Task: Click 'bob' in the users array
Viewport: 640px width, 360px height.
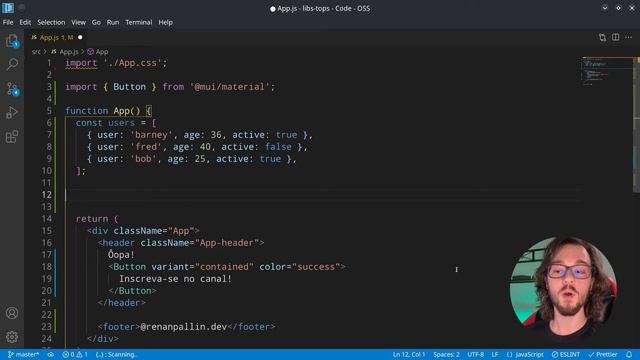Action: (x=143, y=159)
